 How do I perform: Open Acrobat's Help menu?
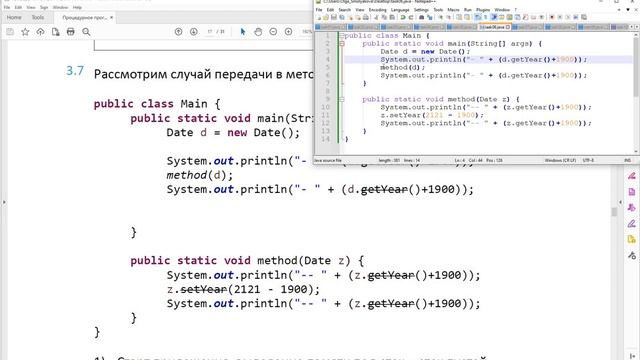(x=77, y=7)
